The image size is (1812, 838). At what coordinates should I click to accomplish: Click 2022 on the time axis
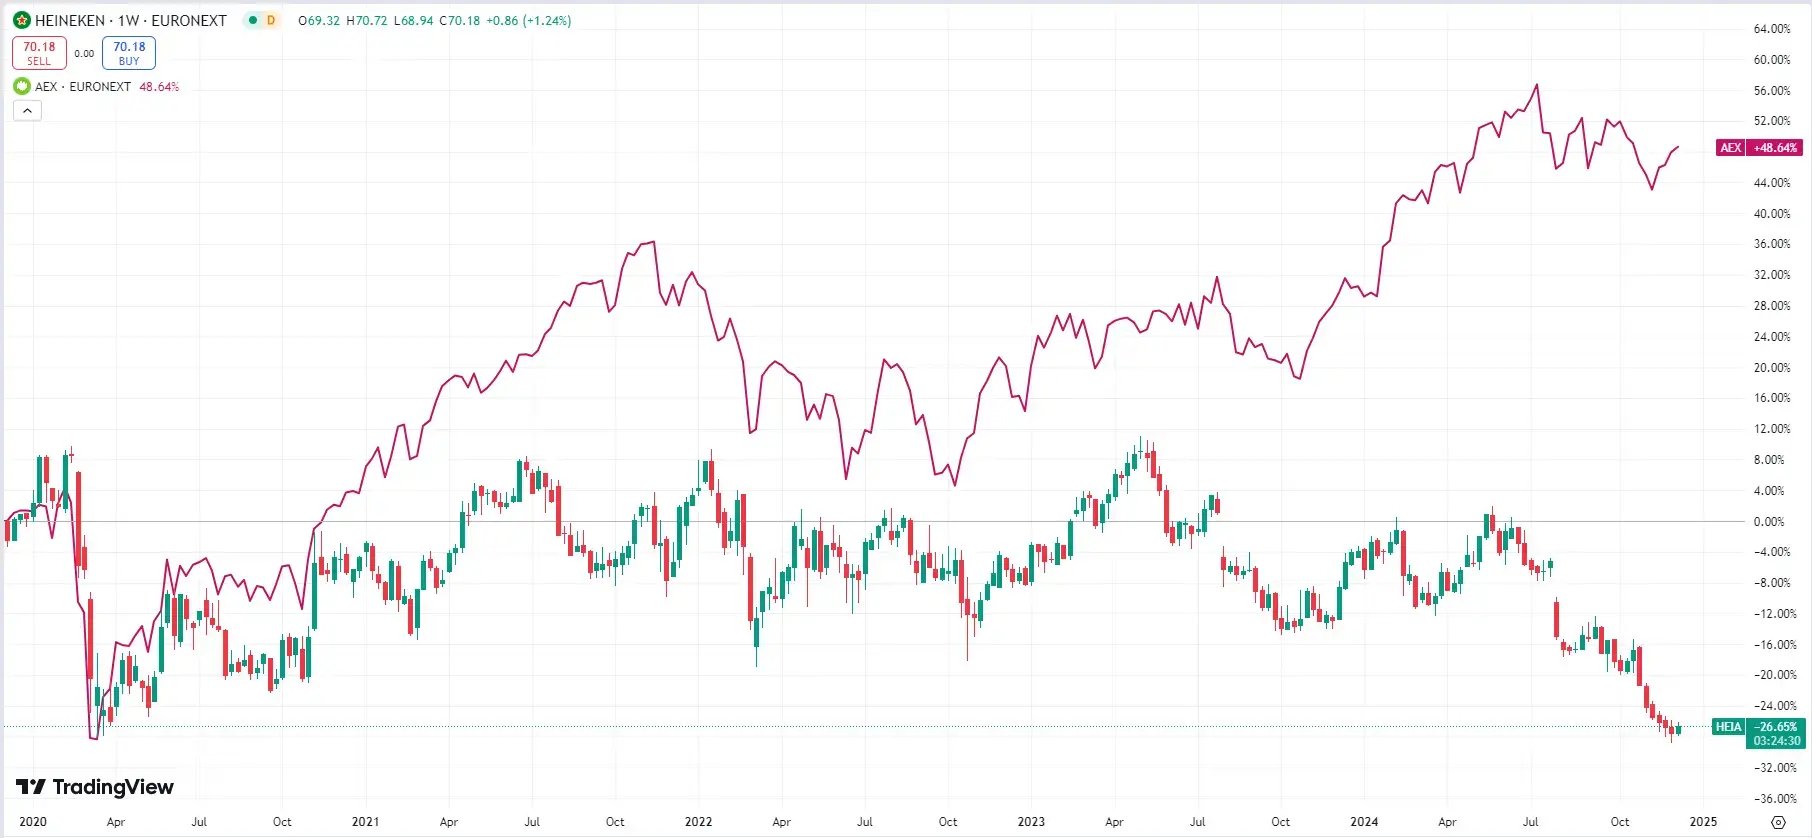(698, 822)
